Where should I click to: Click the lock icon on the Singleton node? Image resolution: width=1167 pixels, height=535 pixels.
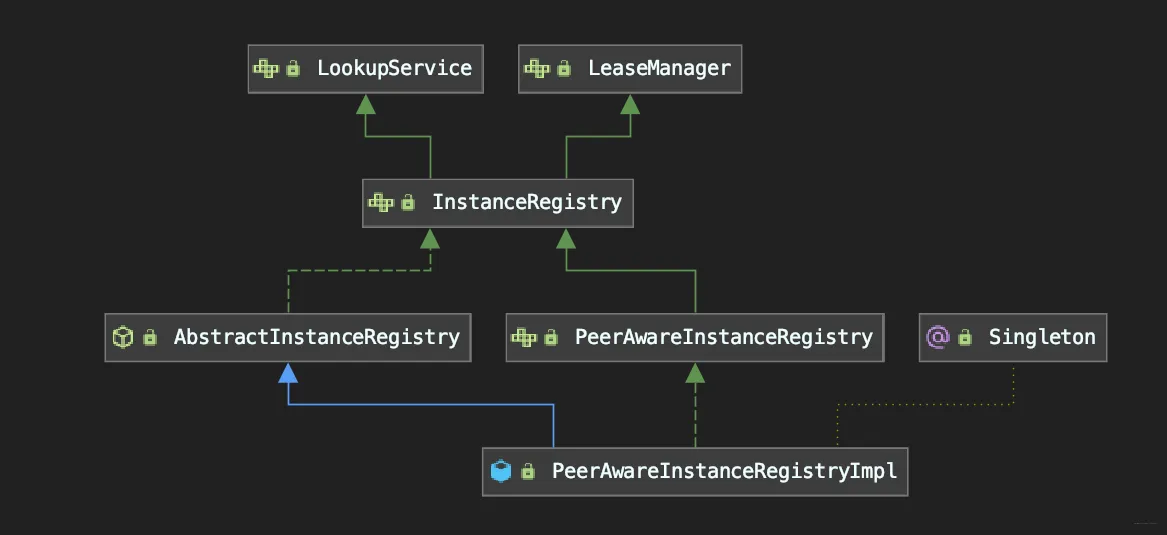(965, 338)
